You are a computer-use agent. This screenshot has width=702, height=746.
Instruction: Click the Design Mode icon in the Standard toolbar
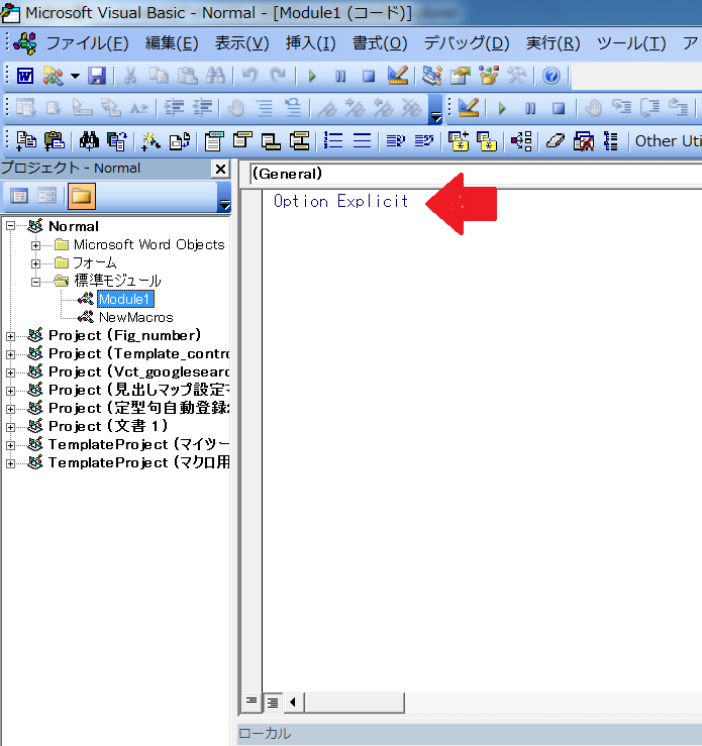[x=397, y=76]
